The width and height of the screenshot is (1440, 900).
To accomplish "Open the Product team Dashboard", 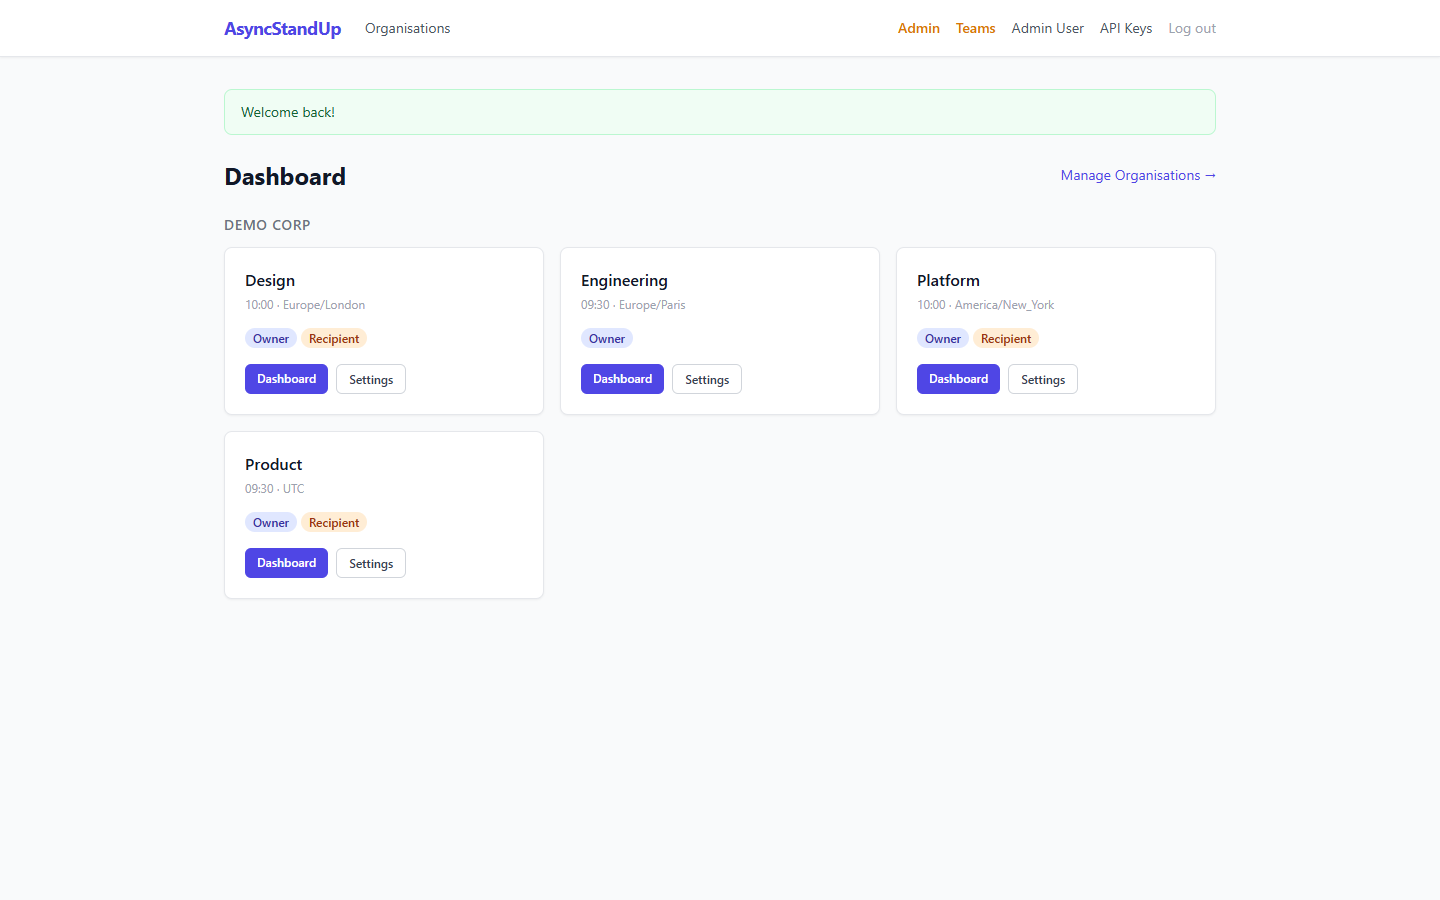I will (x=286, y=563).
